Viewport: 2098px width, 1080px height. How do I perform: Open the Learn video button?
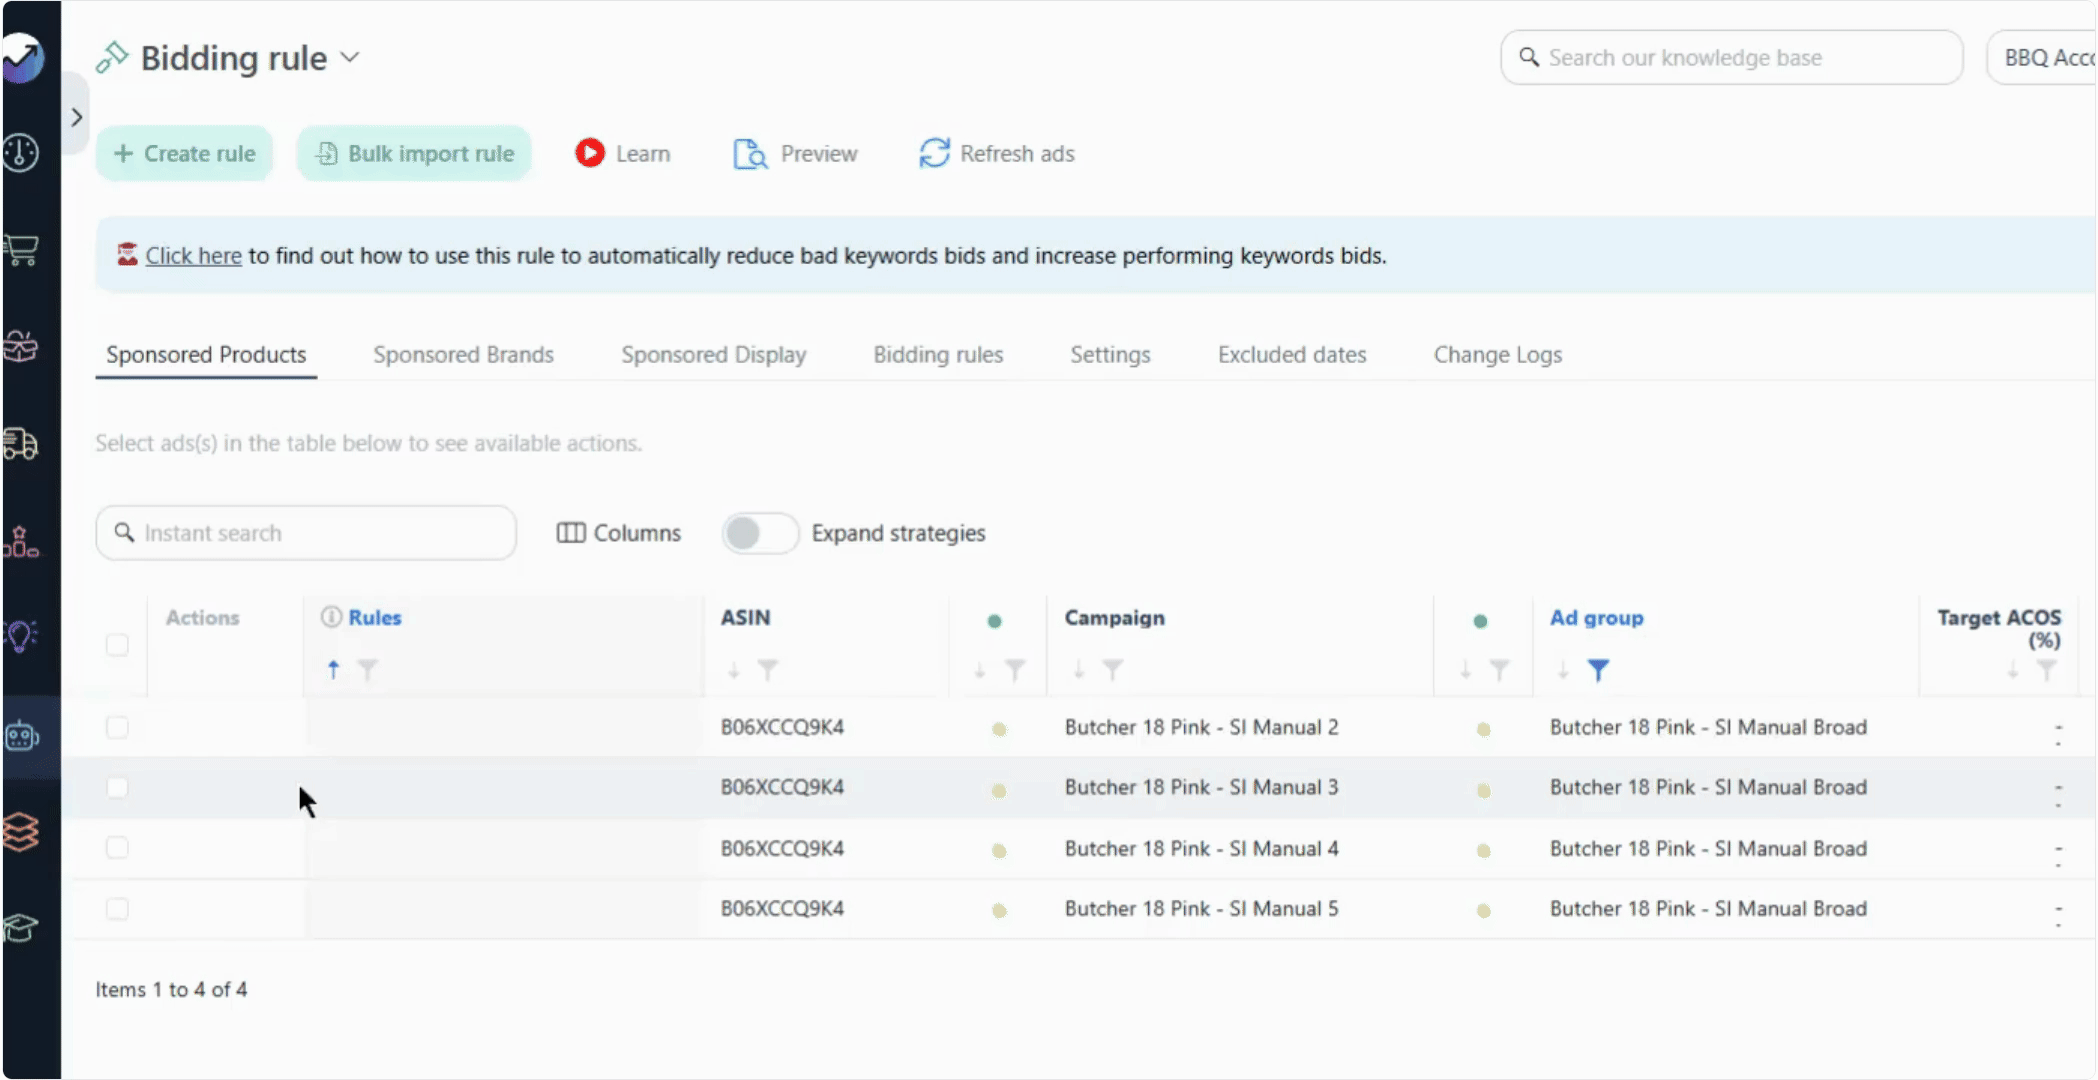[622, 154]
